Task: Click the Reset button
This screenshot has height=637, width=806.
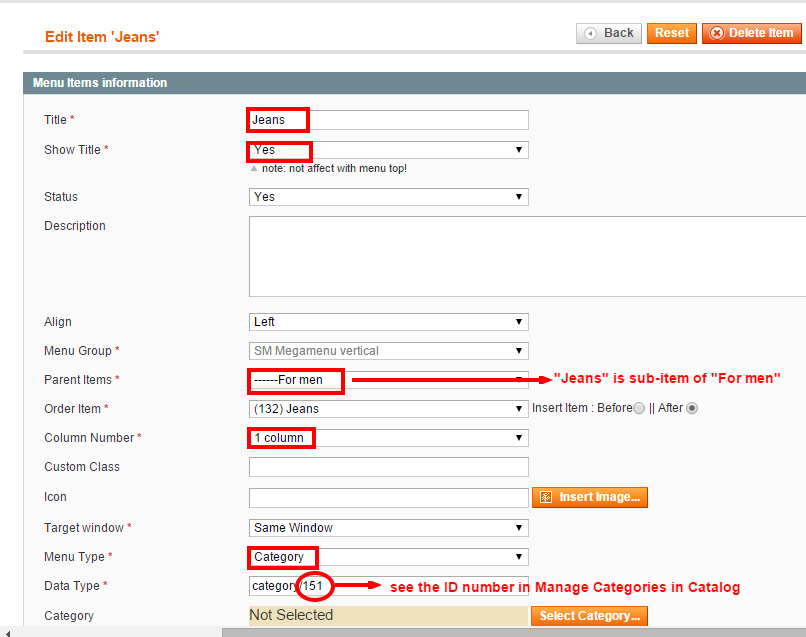Action: (671, 33)
